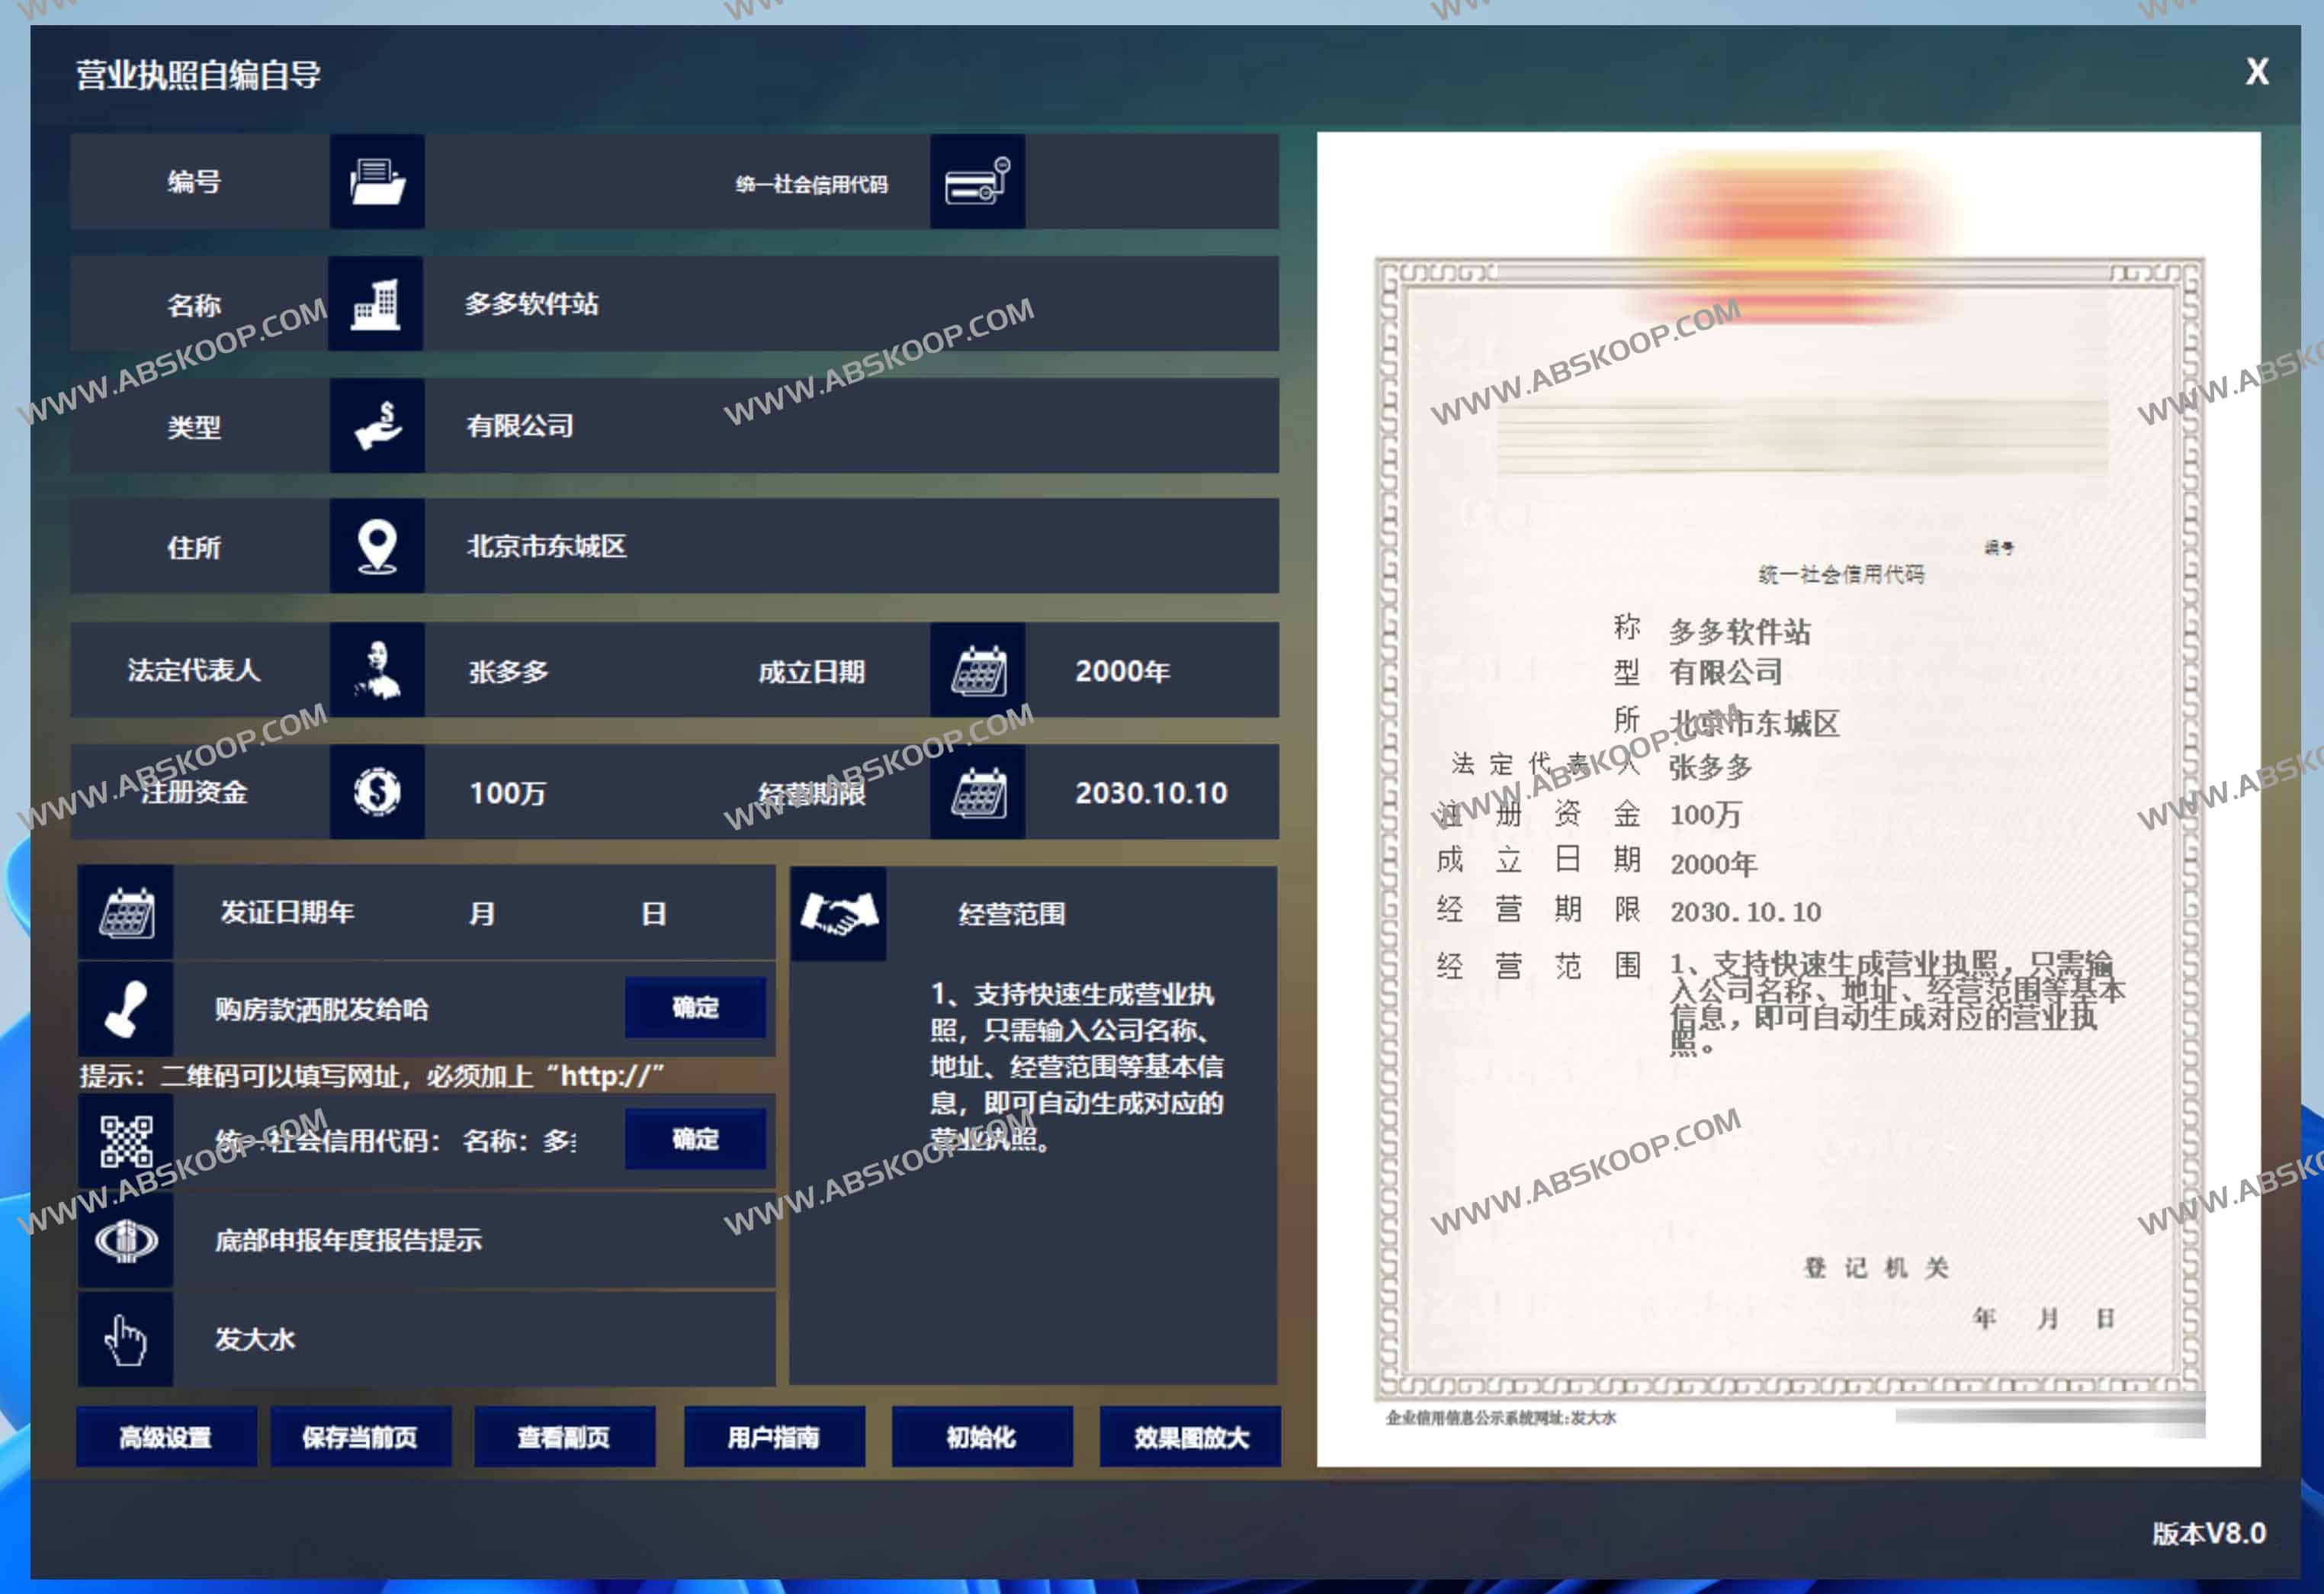The image size is (2324, 1594).
Task: Click 确定 beside the QR code row
Action: click(695, 1140)
